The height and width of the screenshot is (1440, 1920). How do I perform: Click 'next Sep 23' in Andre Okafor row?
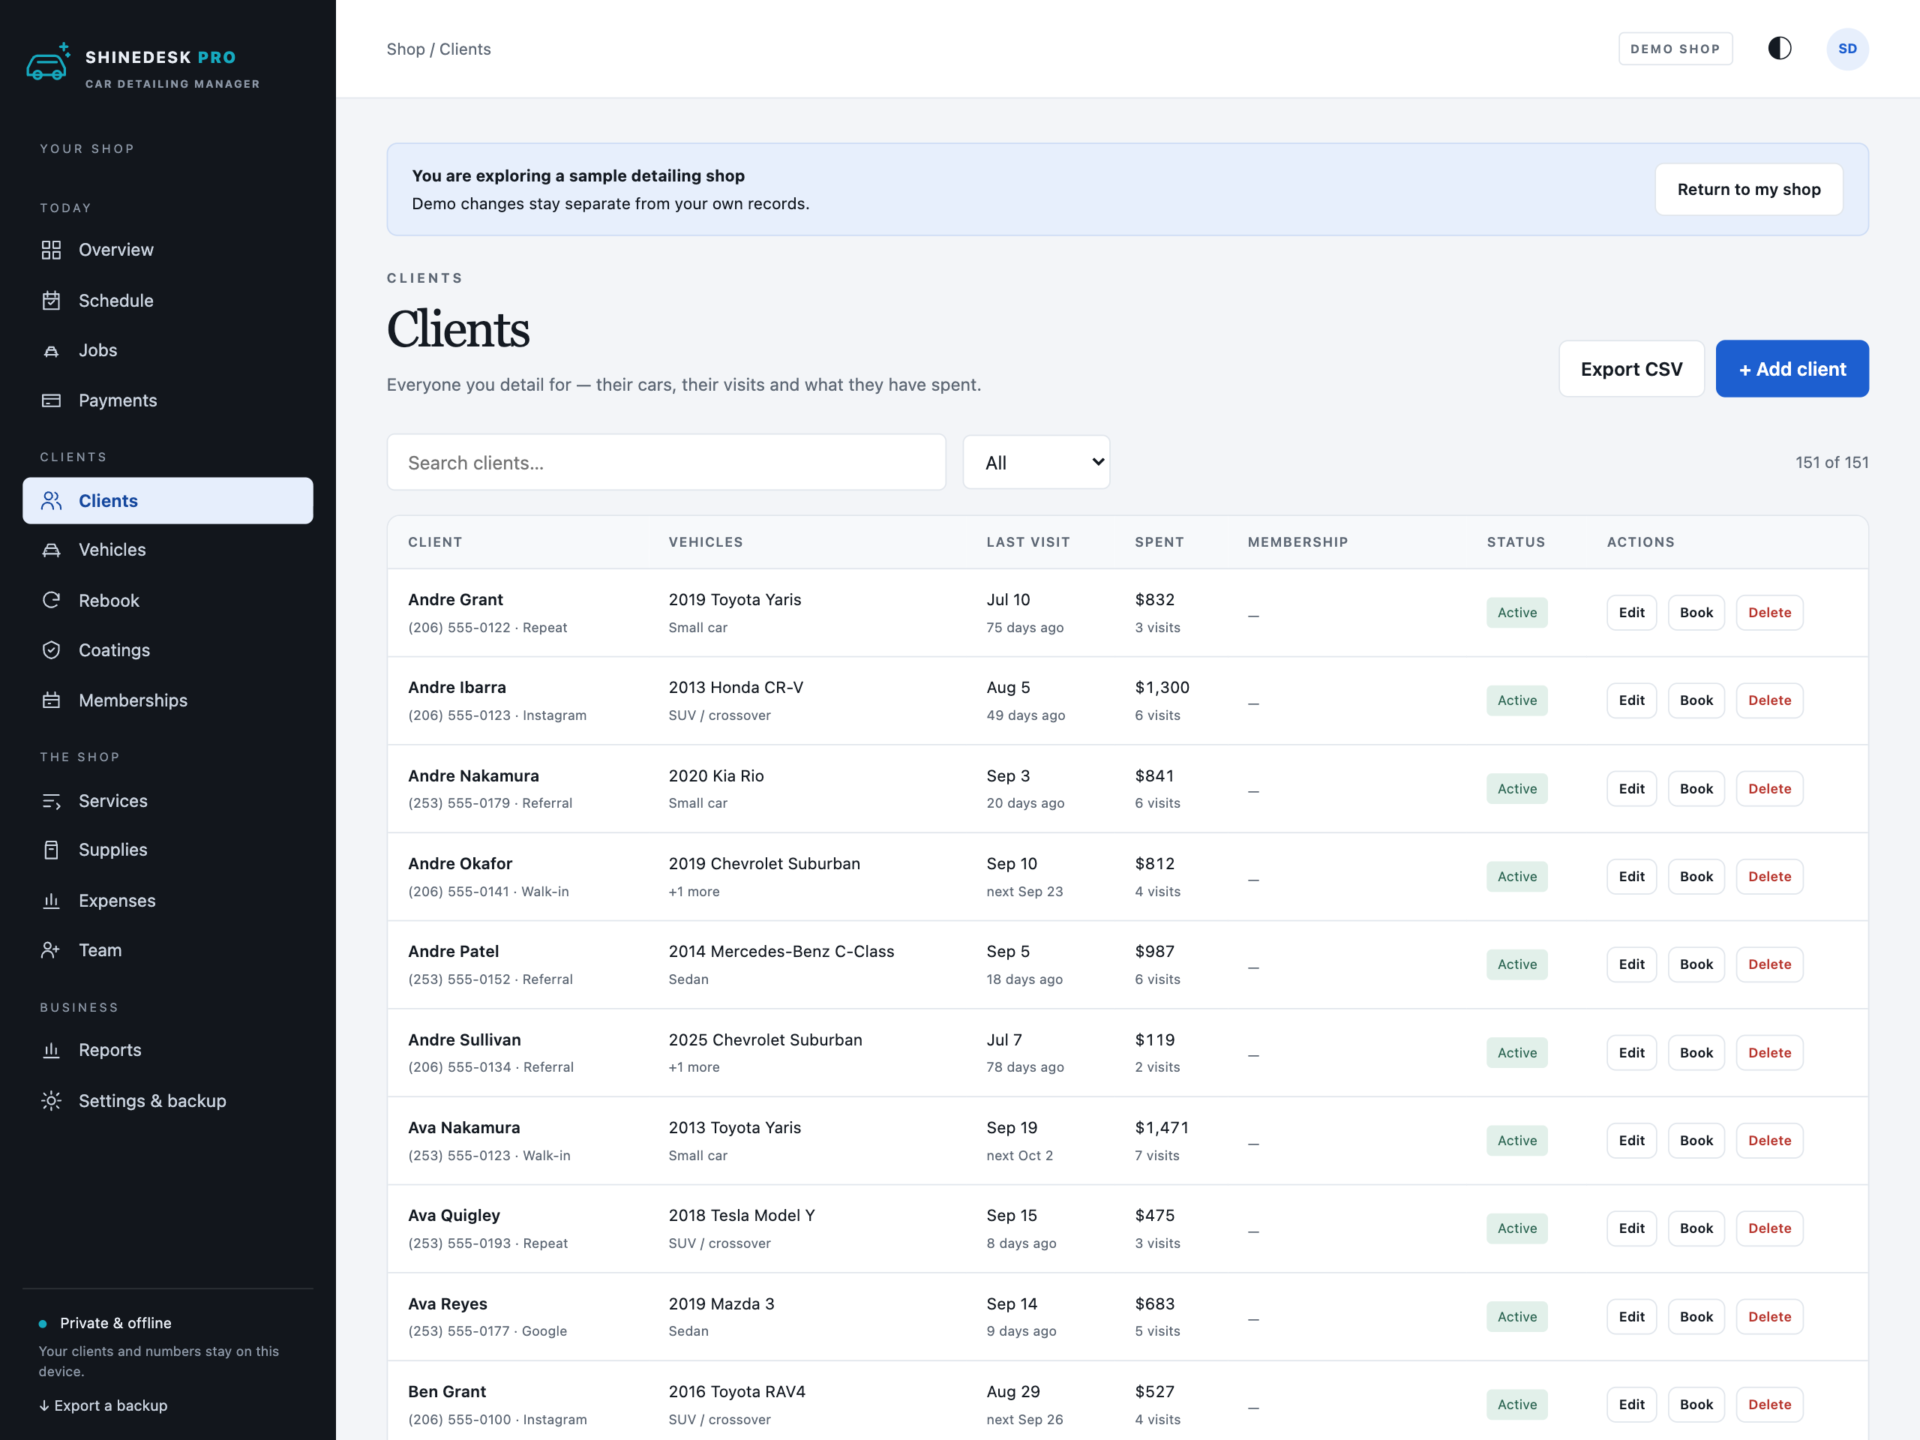tap(1024, 892)
